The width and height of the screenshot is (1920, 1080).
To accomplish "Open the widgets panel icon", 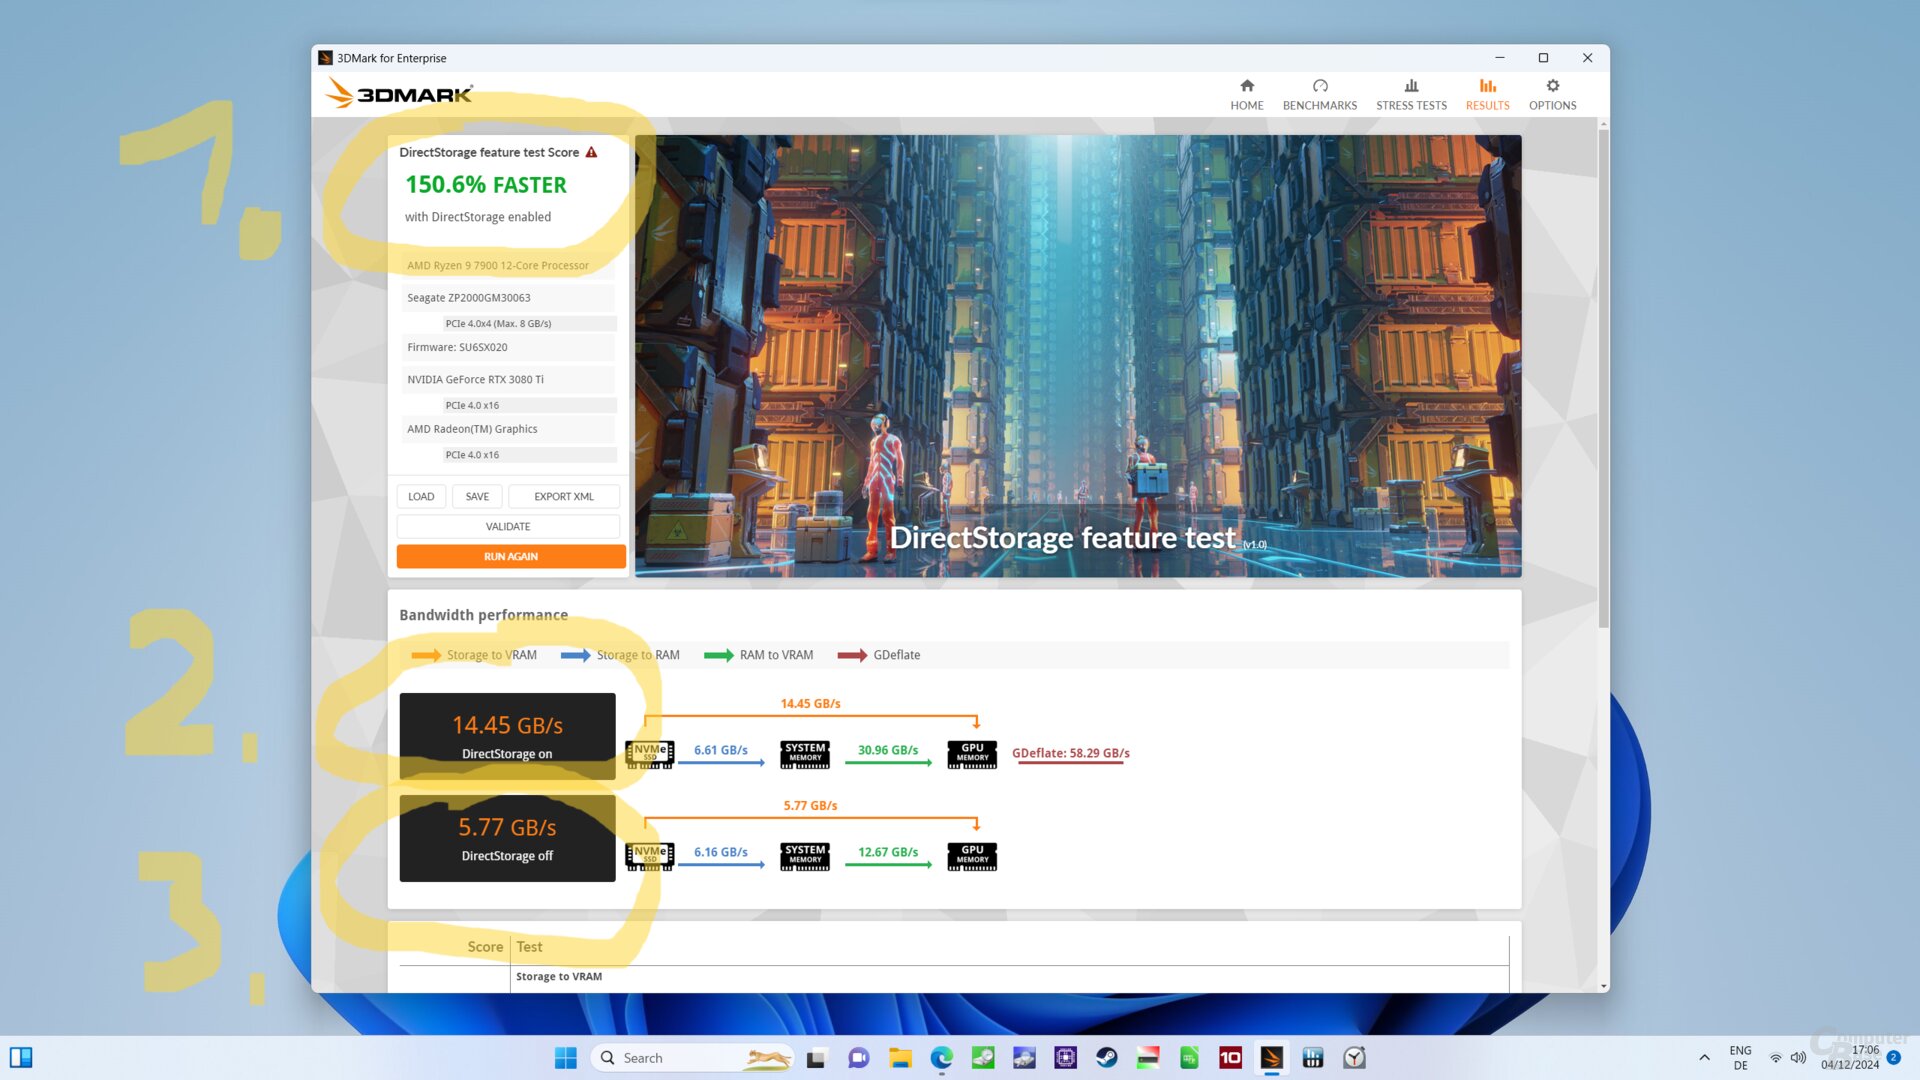I will [21, 1058].
